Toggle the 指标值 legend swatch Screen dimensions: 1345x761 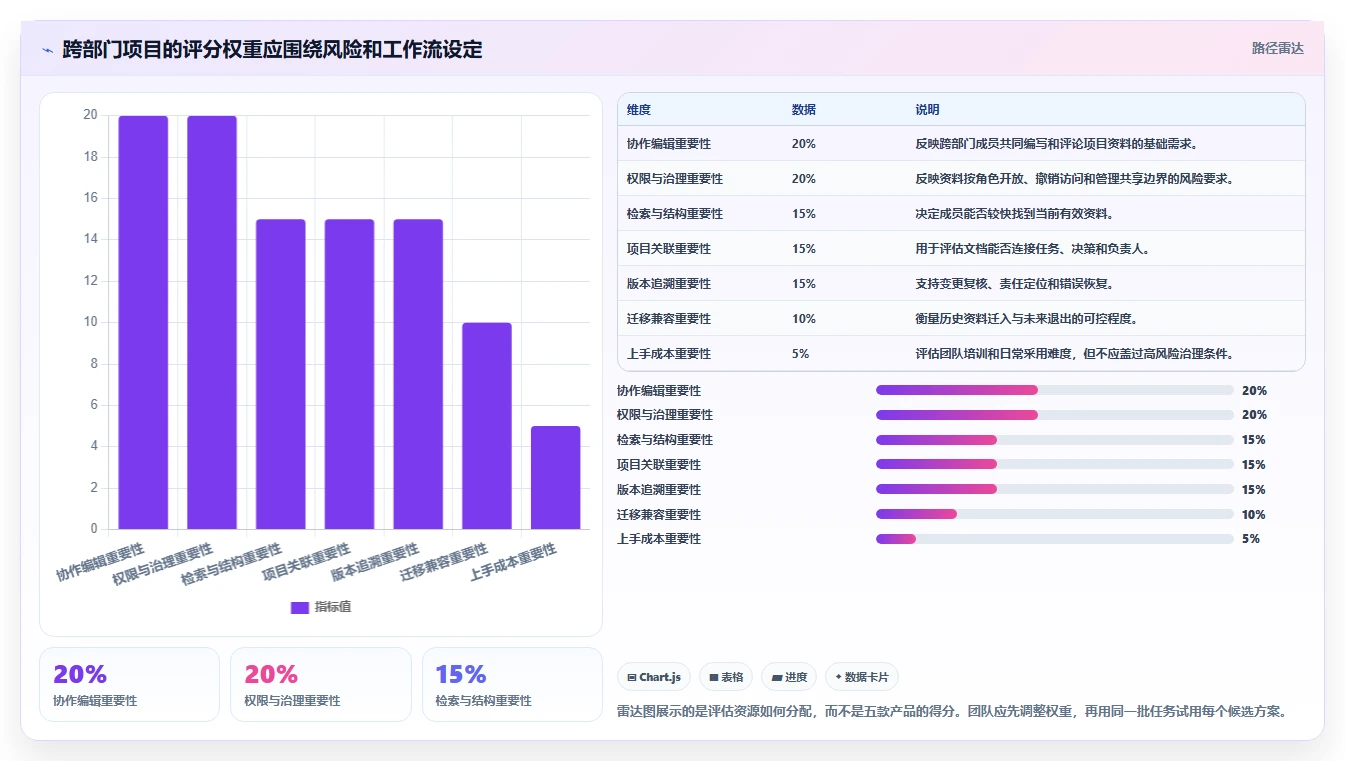pyautogui.click(x=300, y=607)
